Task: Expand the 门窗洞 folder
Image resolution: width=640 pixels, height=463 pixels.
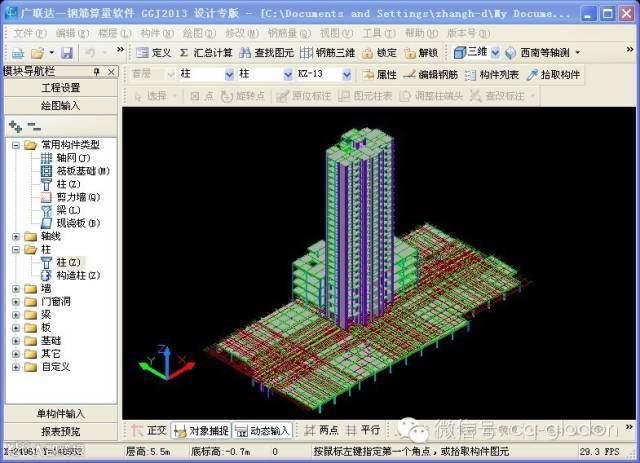Action: [x=16, y=302]
